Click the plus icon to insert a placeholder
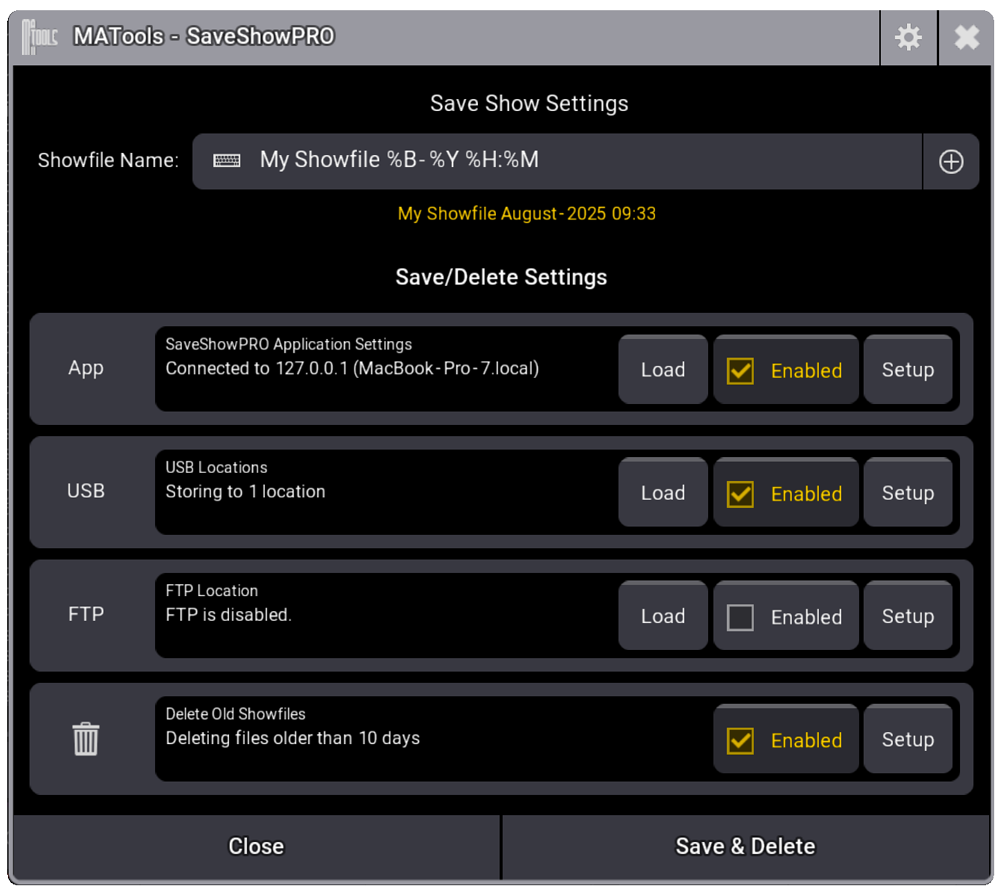The image size is (1000, 894). point(951,160)
